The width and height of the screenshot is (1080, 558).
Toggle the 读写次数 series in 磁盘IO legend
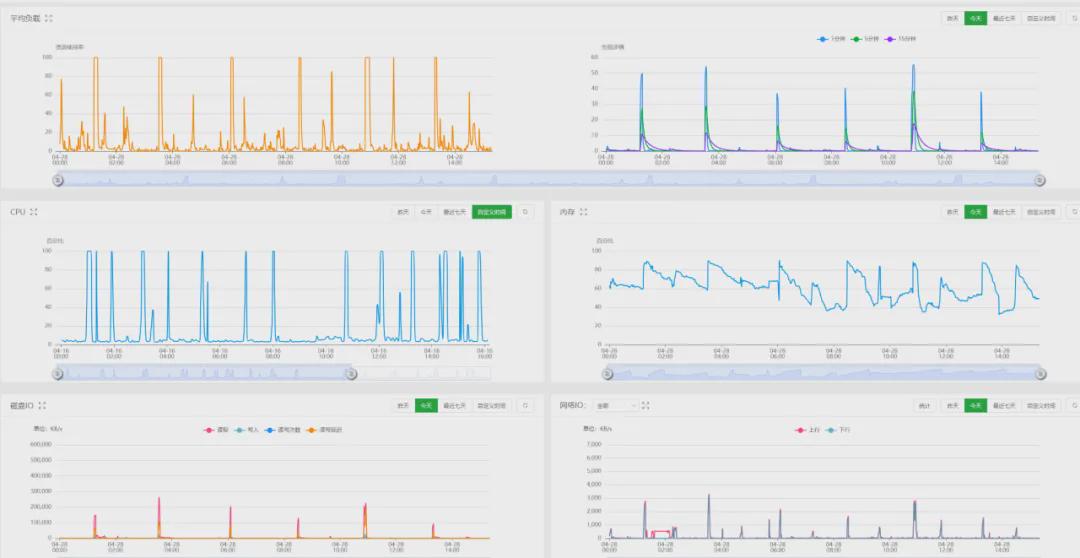(x=282, y=430)
